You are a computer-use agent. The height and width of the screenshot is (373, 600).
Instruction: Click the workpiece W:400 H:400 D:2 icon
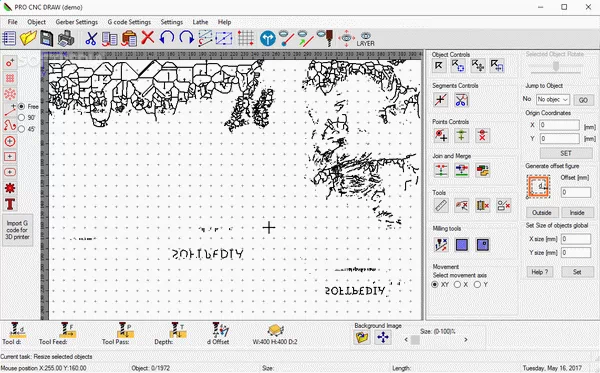(x=275, y=330)
